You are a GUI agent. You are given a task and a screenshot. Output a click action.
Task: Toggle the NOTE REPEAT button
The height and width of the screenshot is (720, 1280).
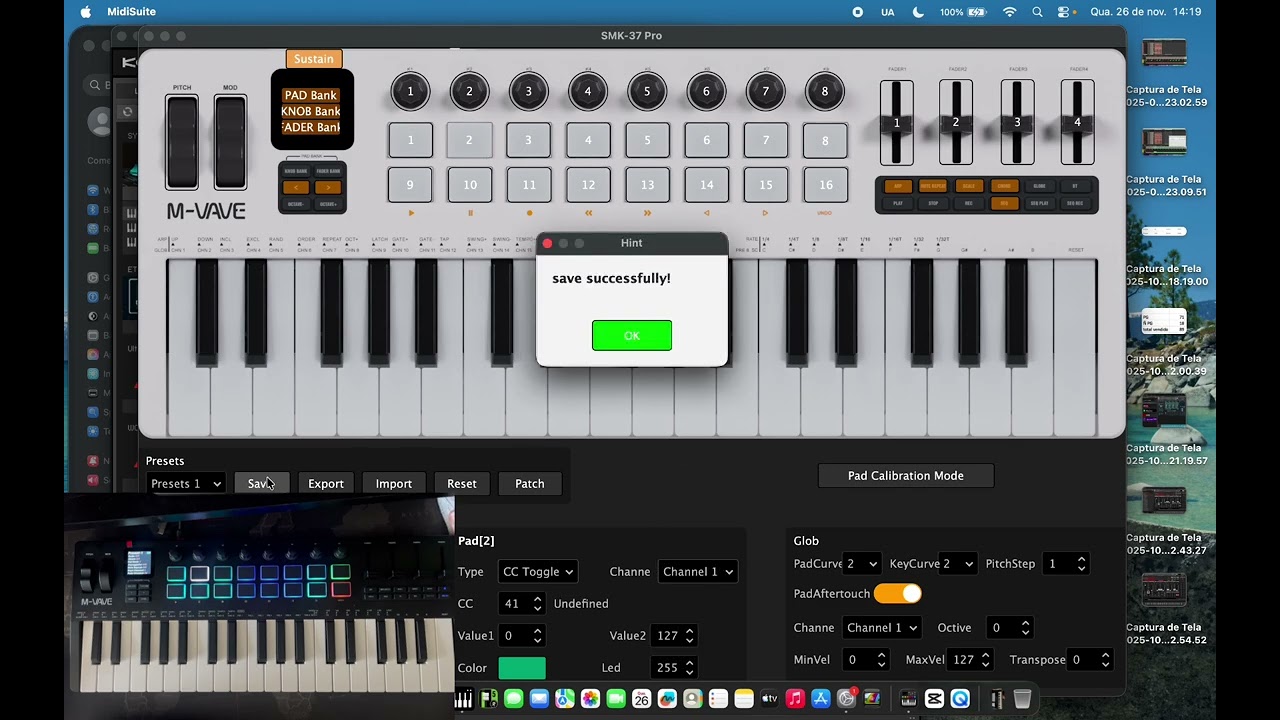(x=933, y=186)
